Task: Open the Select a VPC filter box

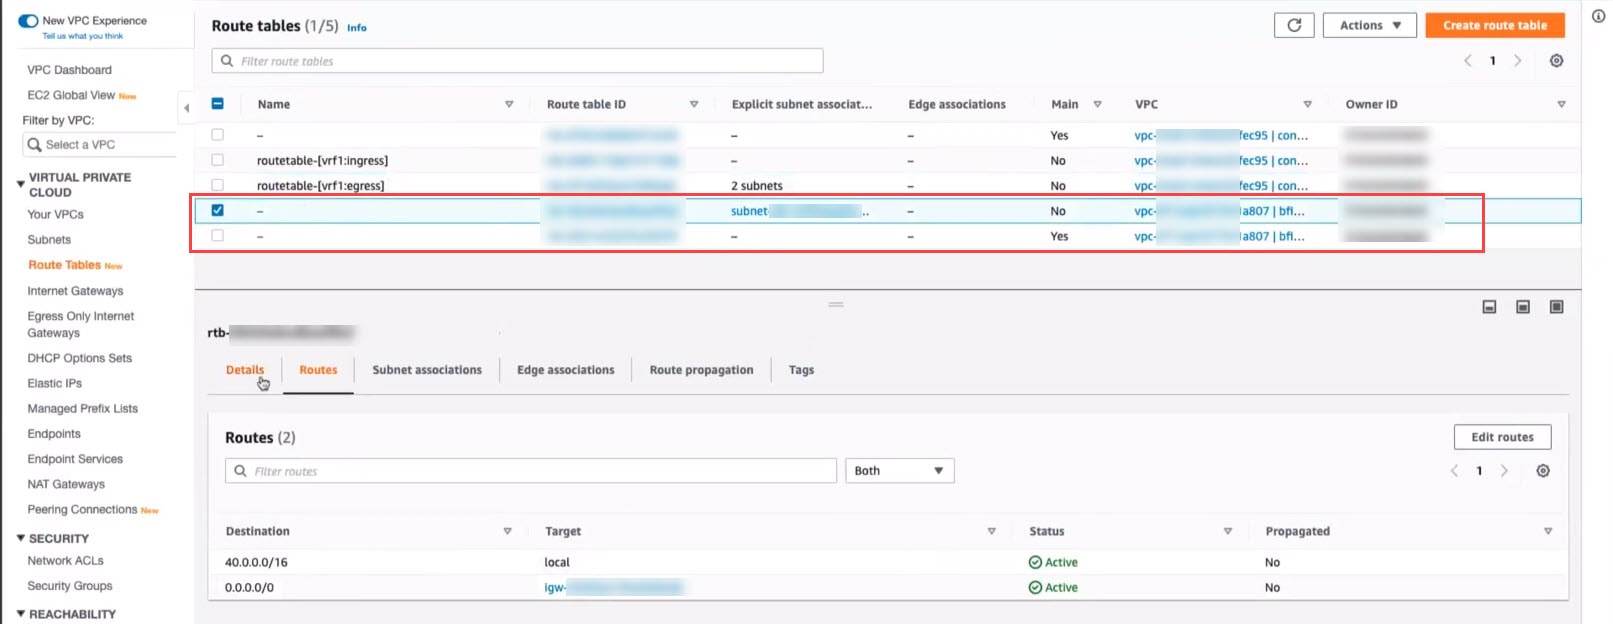Action: point(100,145)
